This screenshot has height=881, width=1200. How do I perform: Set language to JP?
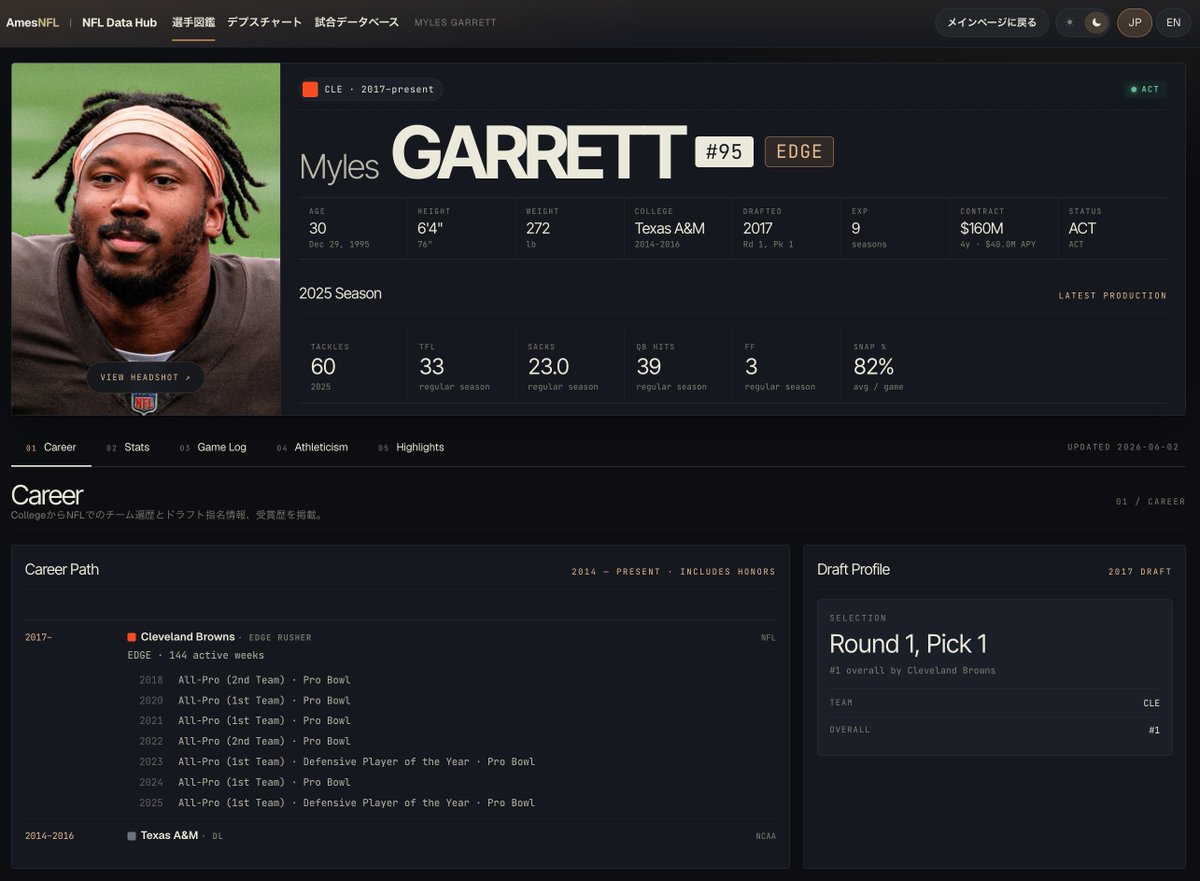point(1134,22)
